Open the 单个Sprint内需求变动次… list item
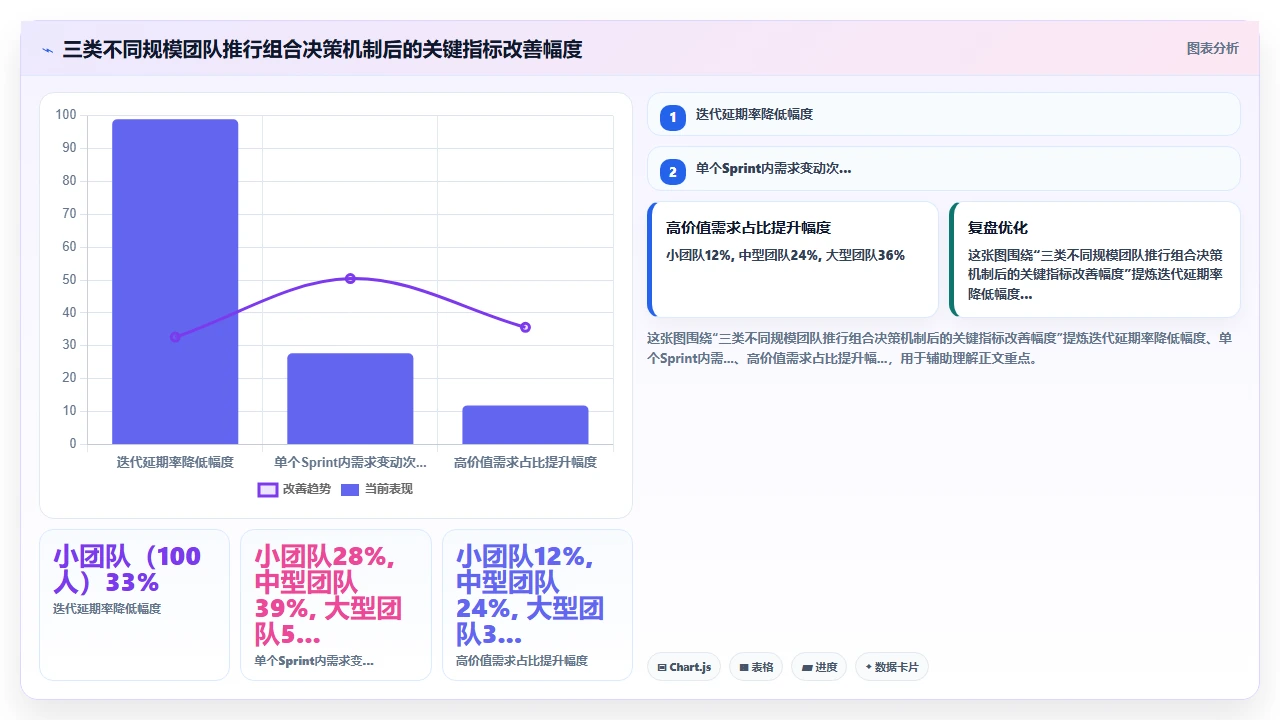Image resolution: width=1280 pixels, height=720 pixels. 944,169
